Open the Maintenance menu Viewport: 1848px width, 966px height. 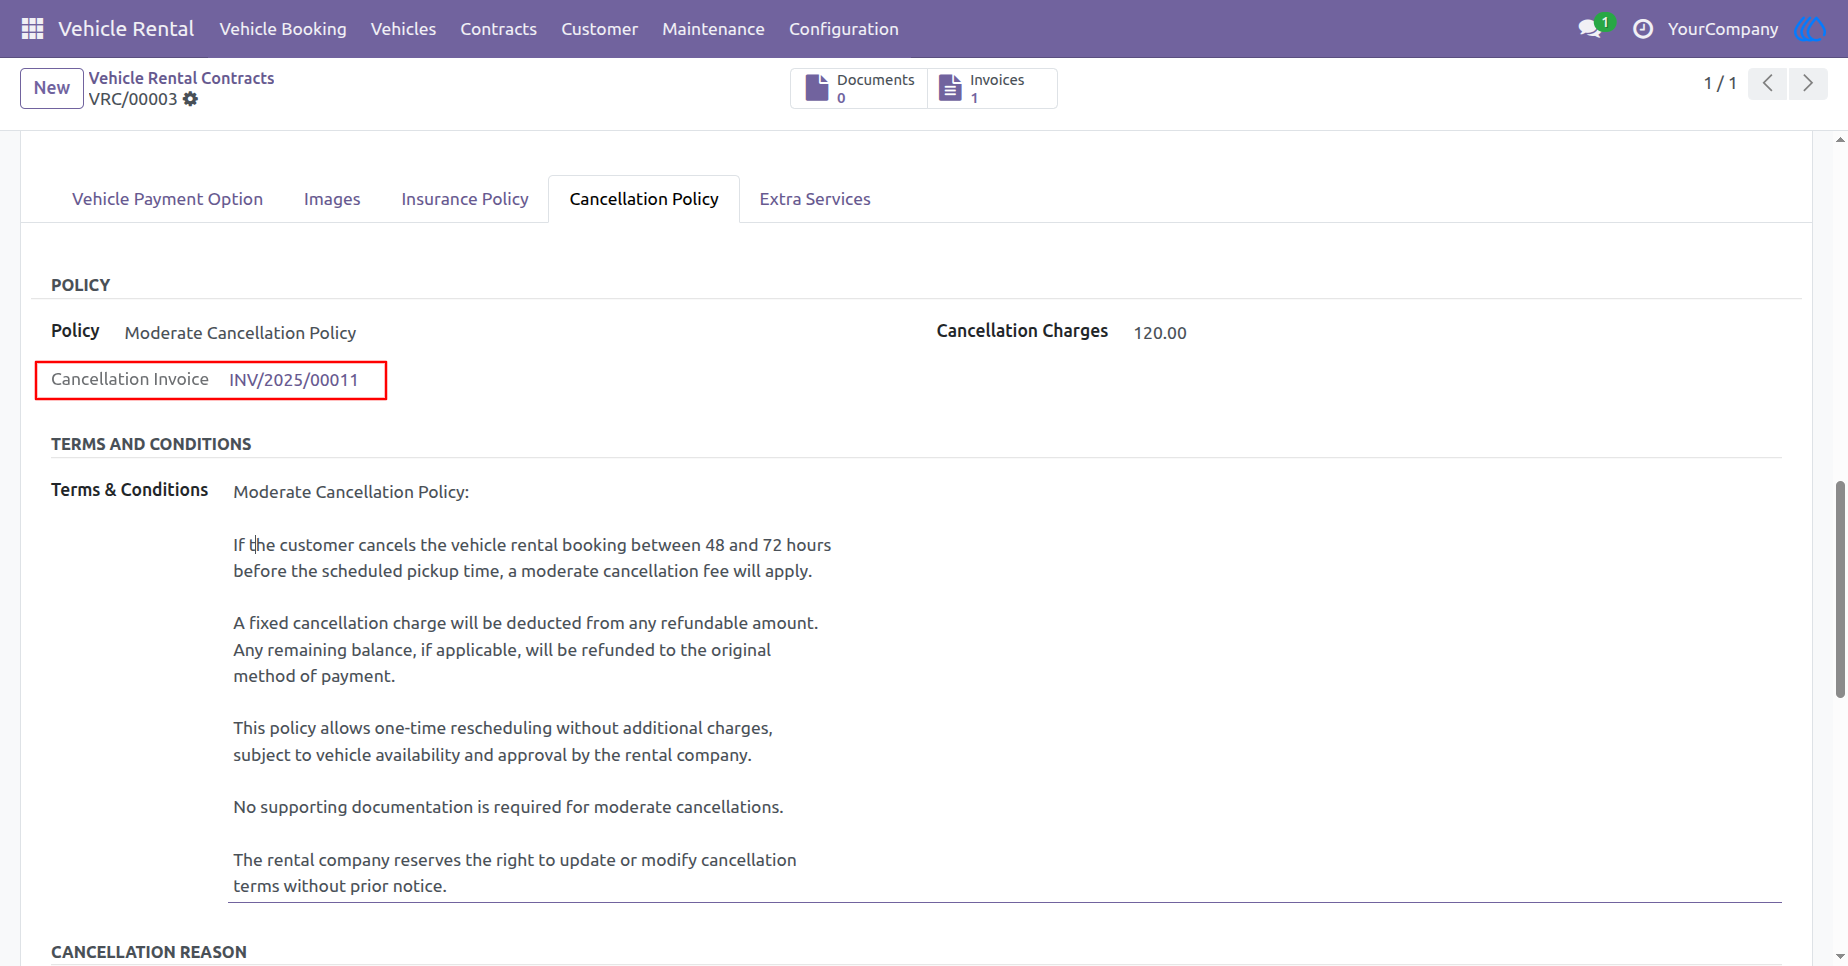click(x=713, y=29)
